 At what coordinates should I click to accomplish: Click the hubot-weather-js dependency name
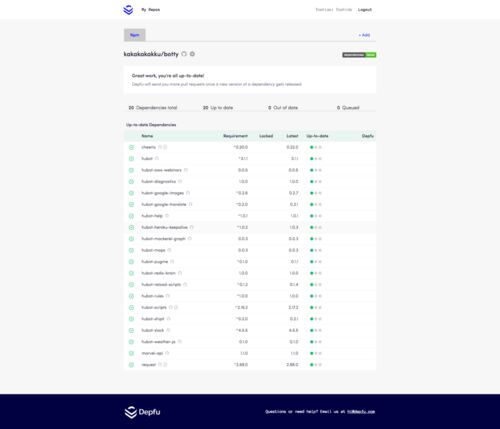[158, 342]
